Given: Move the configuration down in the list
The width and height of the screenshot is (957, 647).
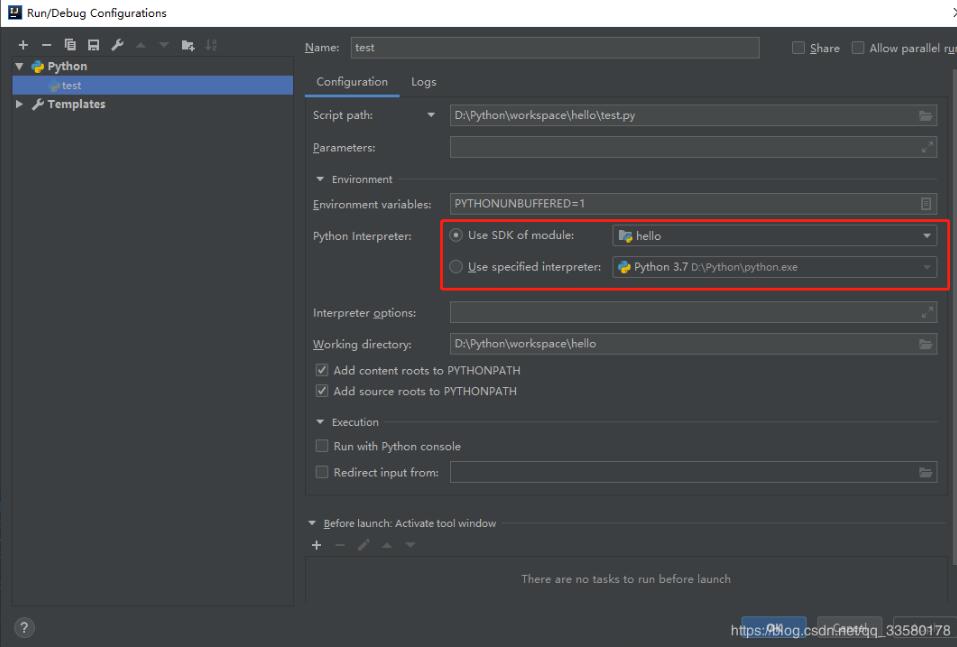Looking at the screenshot, I should click(x=164, y=45).
